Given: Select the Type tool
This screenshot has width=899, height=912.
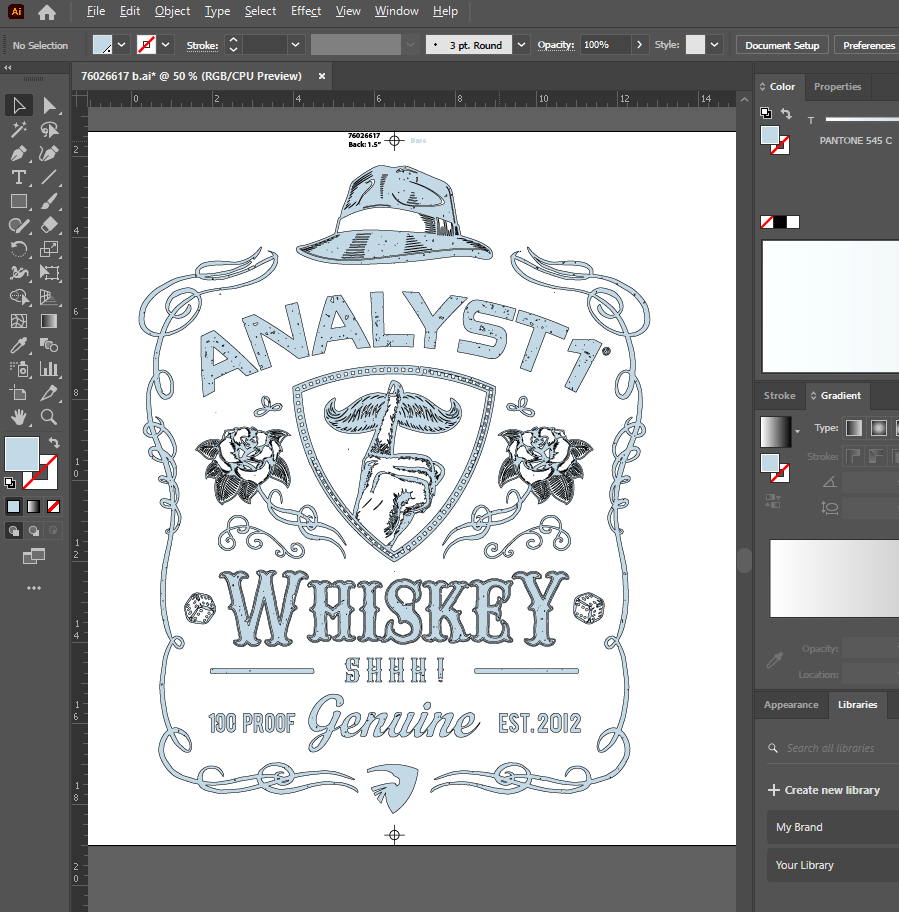Looking at the screenshot, I should [18, 178].
